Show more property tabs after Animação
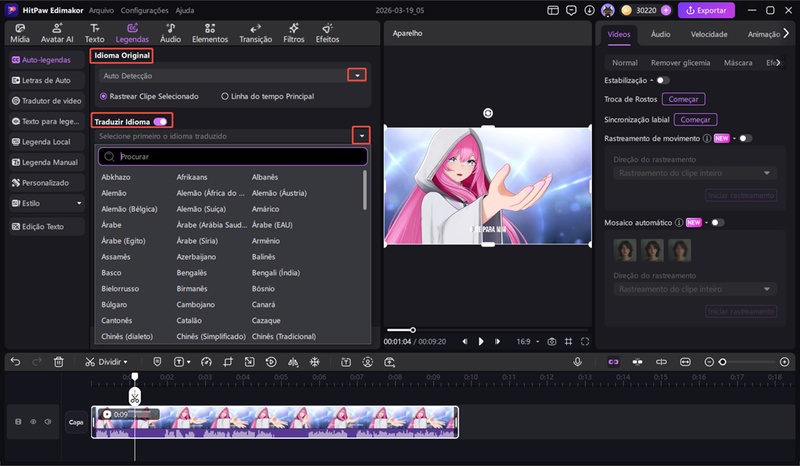800x466 pixels. point(786,34)
